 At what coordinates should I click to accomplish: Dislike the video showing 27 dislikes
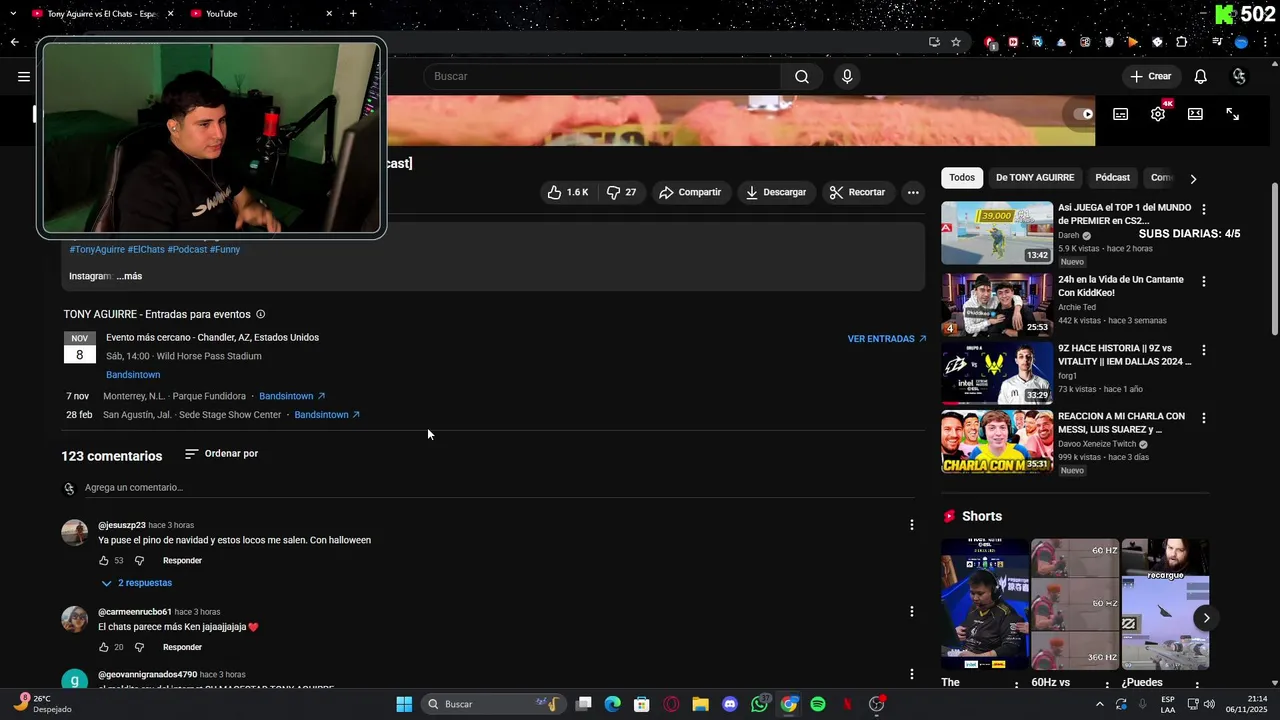pyautogui.click(x=622, y=192)
